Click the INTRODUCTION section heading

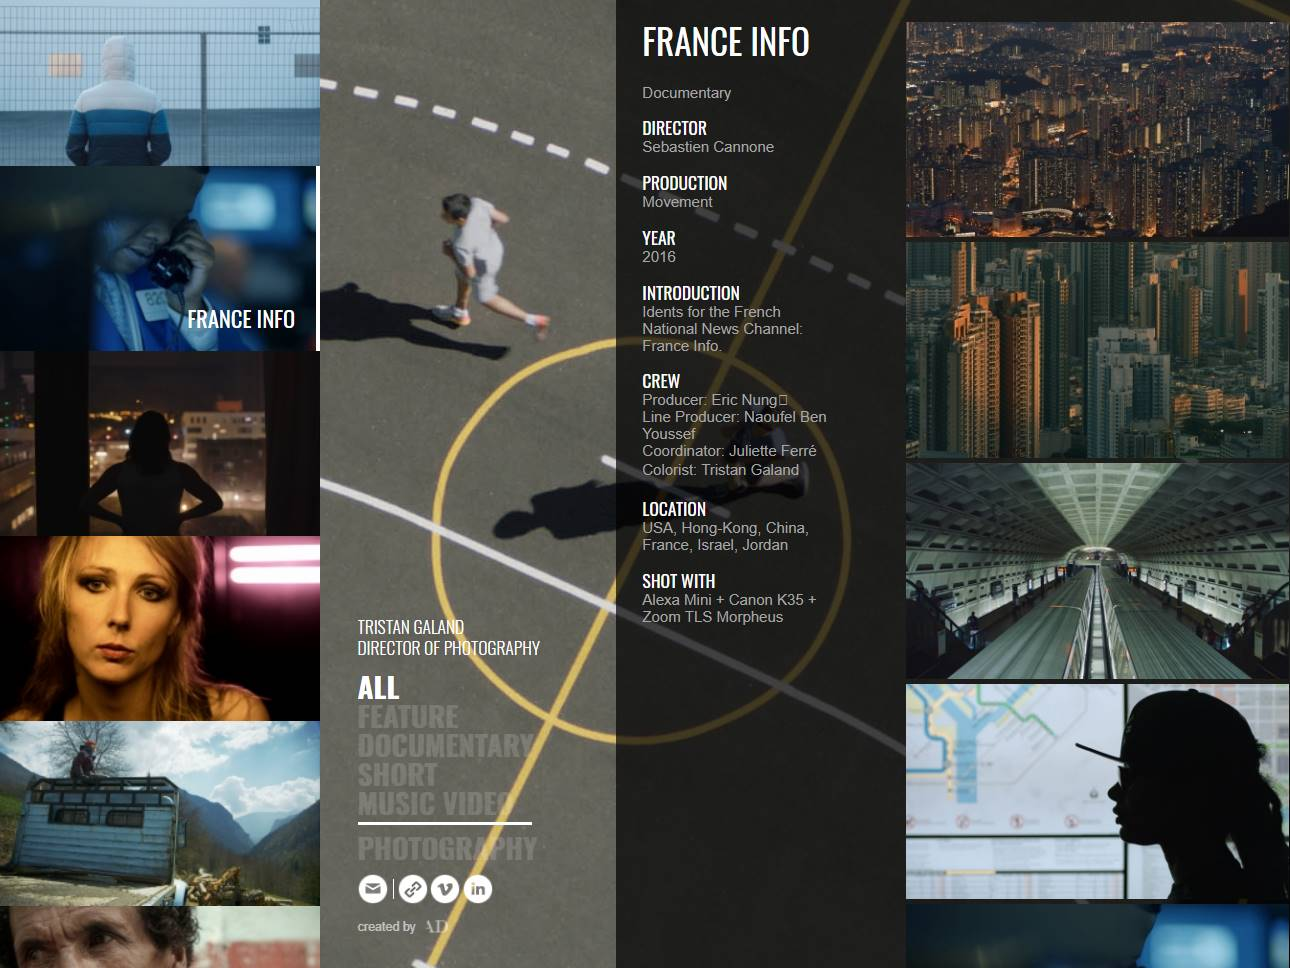click(x=691, y=293)
